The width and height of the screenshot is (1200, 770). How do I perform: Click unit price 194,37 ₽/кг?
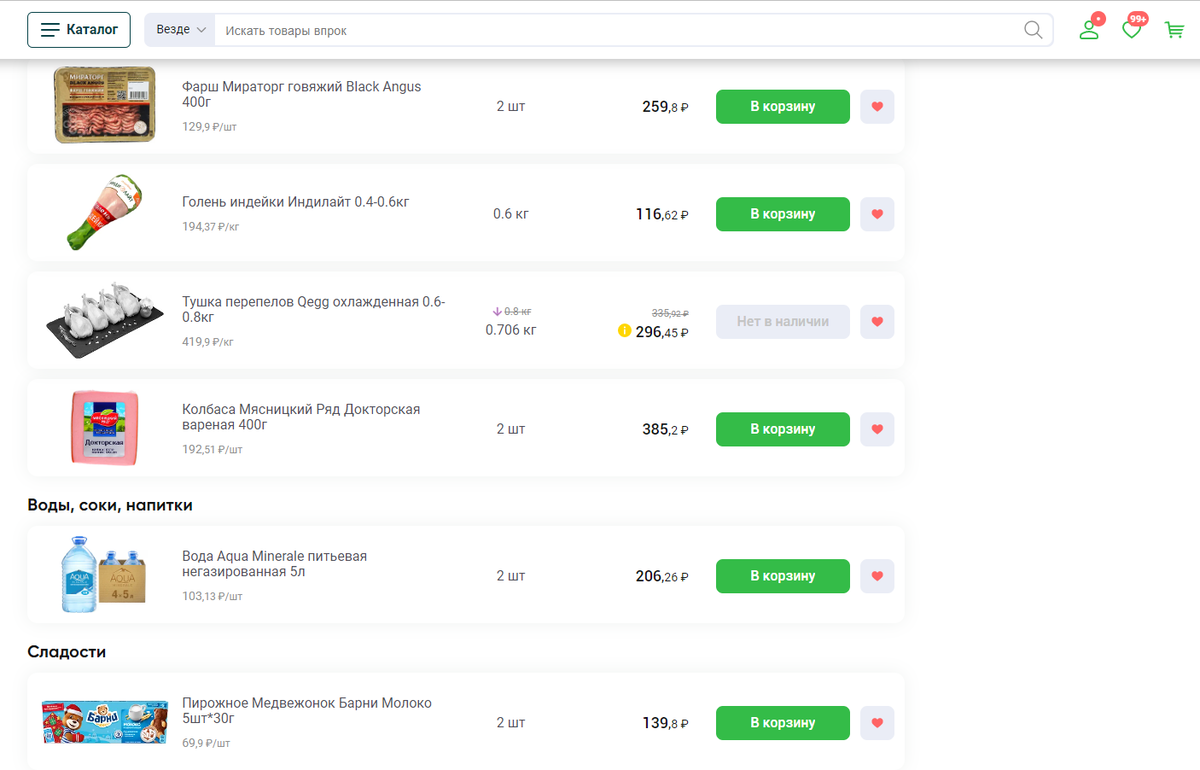pos(211,227)
